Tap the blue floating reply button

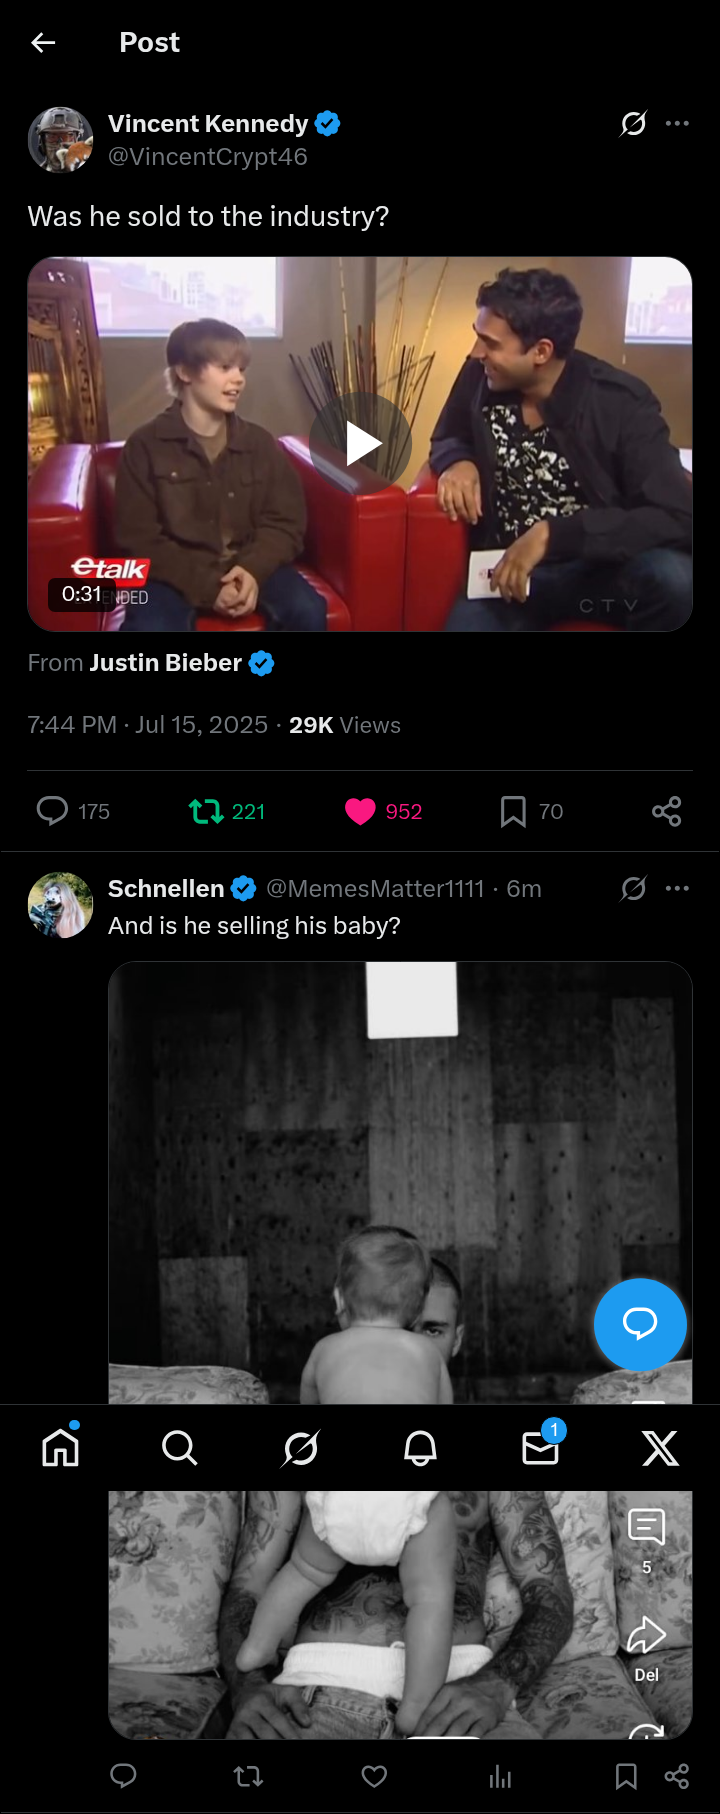[x=640, y=1324]
